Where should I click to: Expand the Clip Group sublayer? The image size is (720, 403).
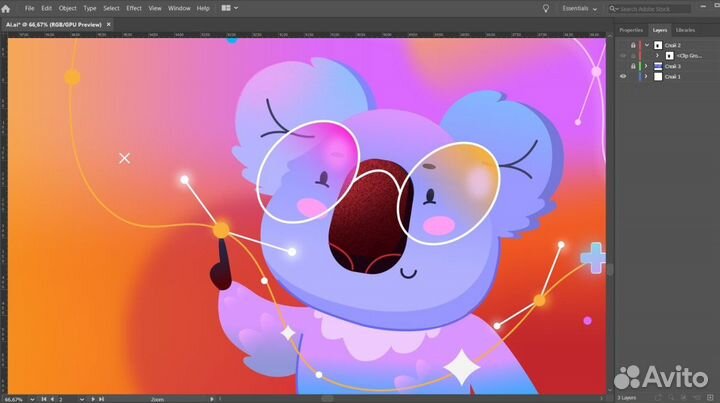coord(656,56)
